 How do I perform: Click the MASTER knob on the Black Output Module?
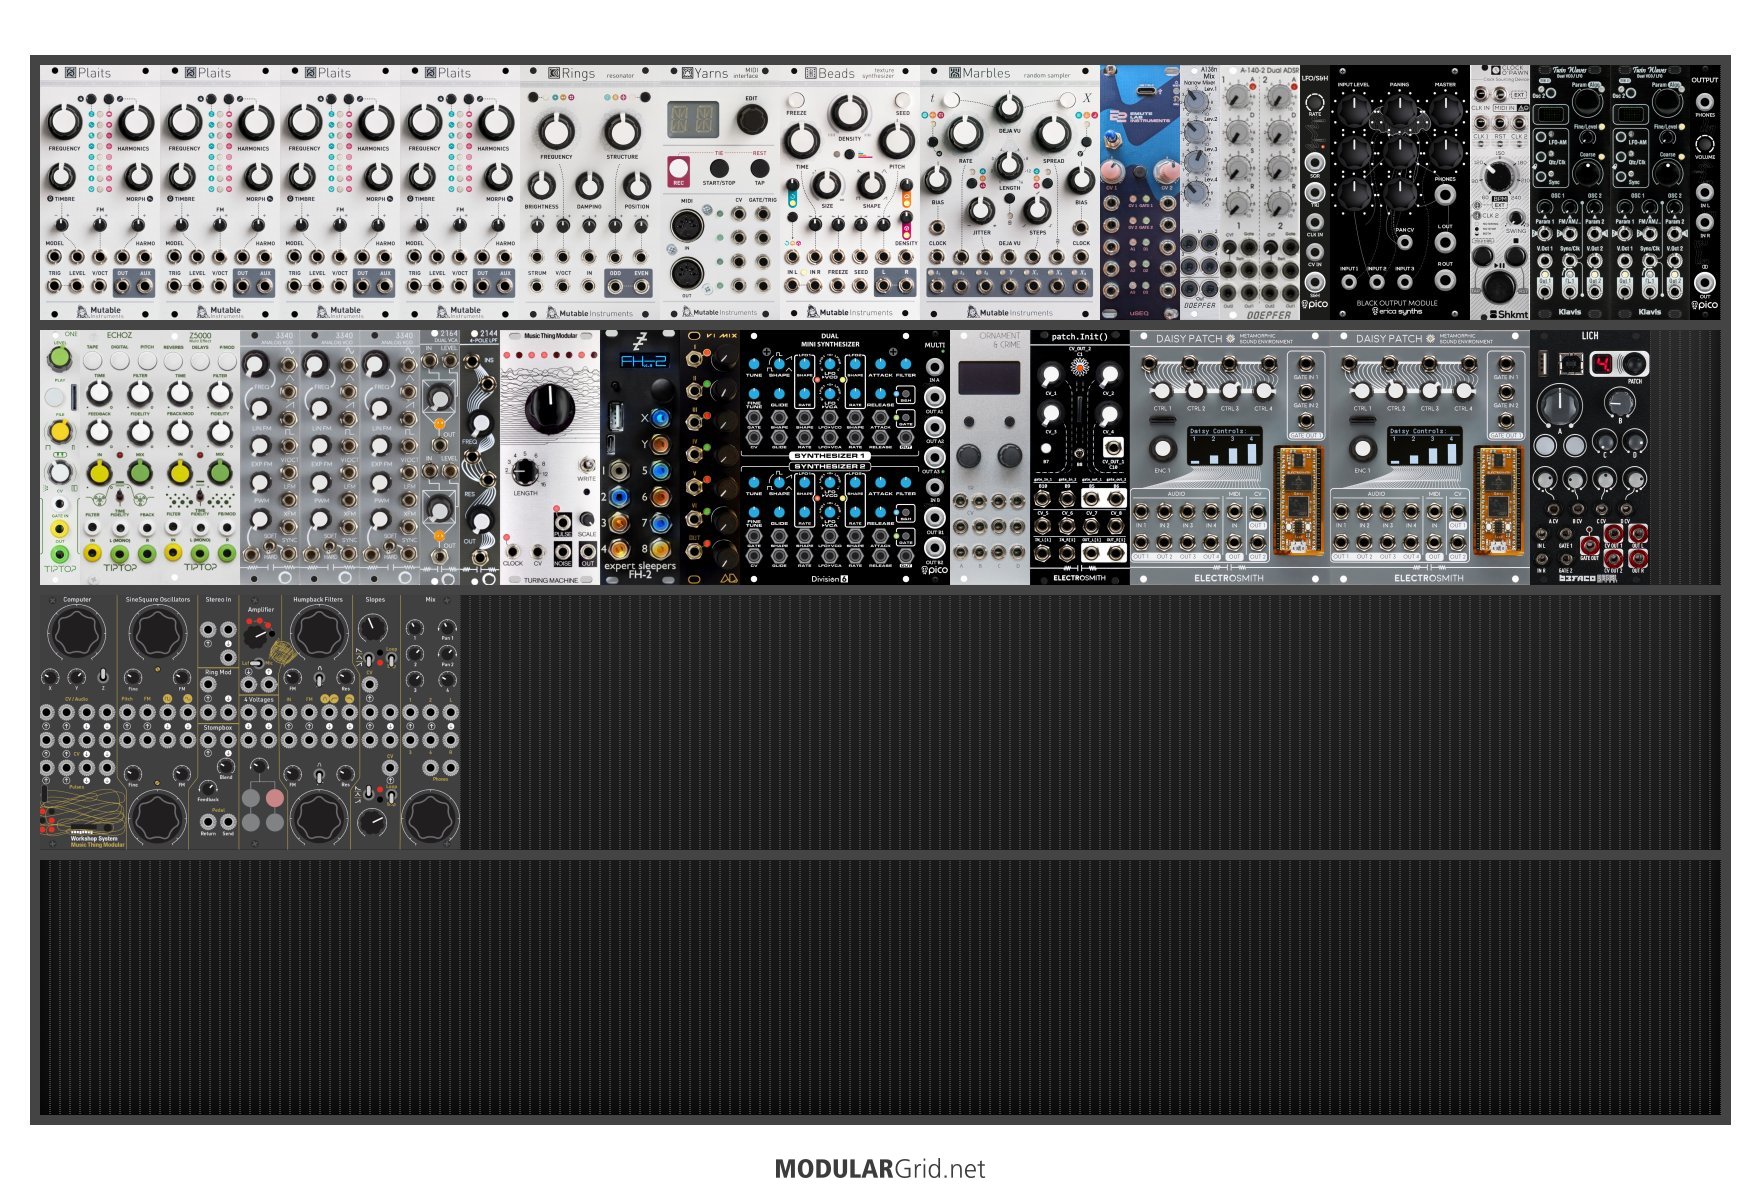tap(1445, 109)
